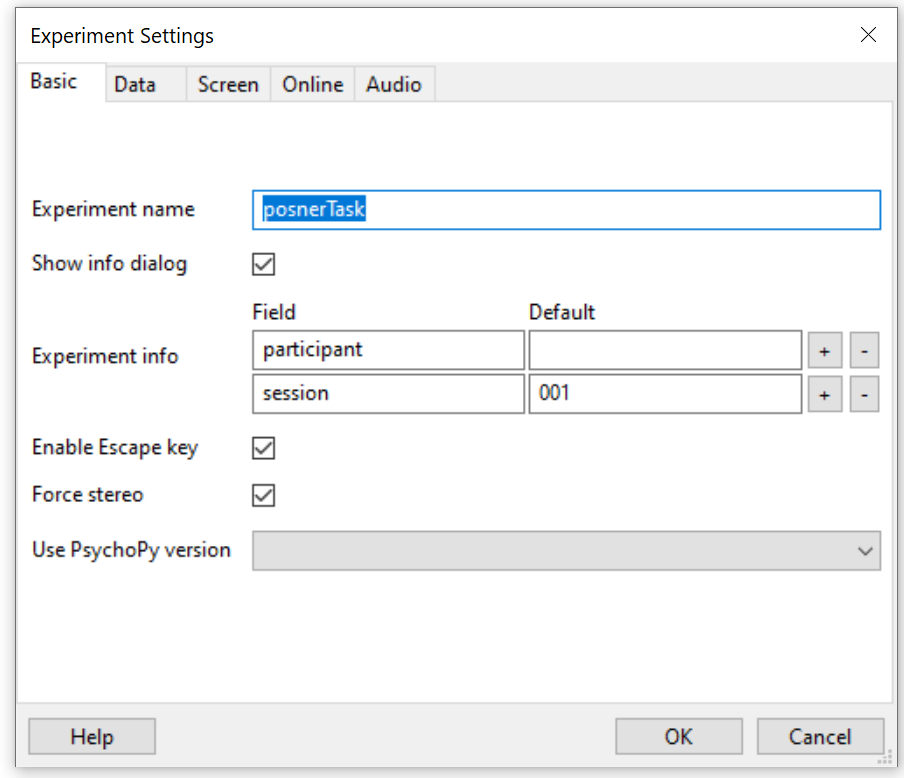Disable the Enable Escape key checkbox
Screen dimensions: 904x778
tap(264, 448)
